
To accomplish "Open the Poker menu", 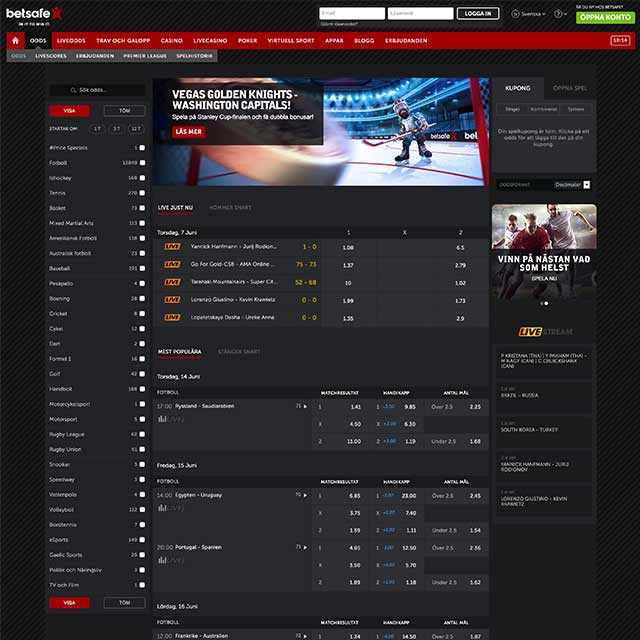I will [247, 40].
